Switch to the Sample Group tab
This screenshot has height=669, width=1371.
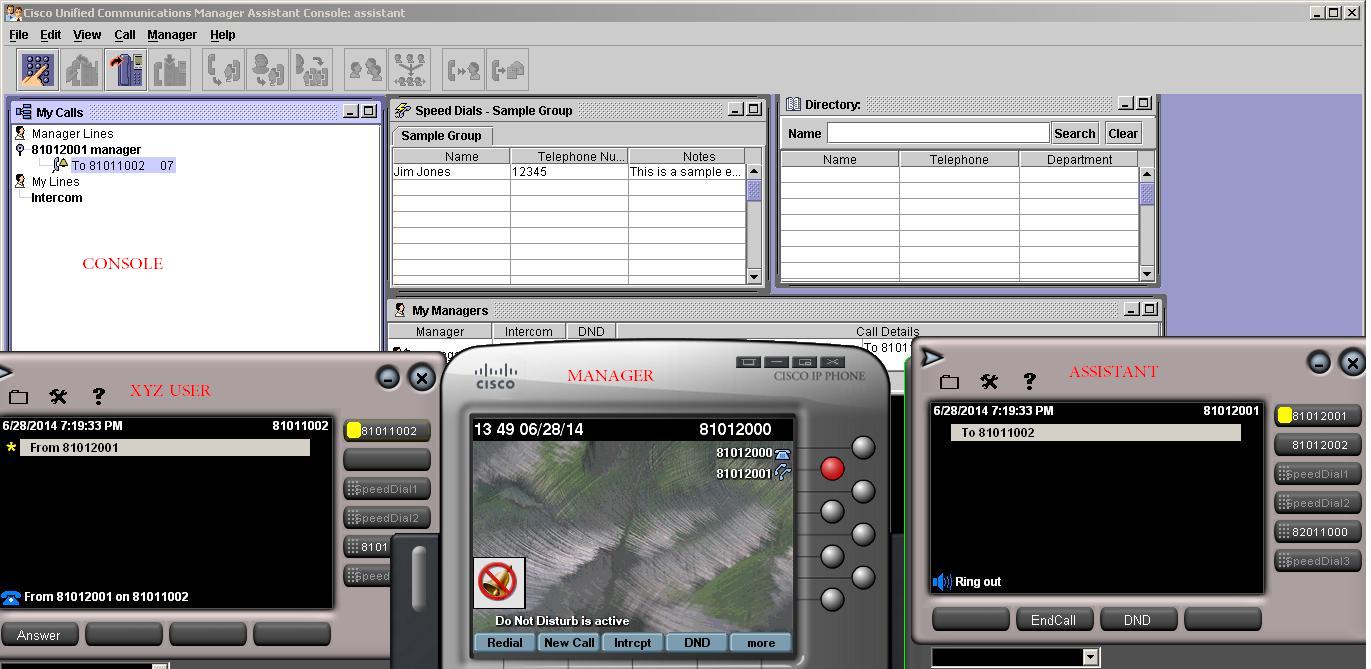point(441,136)
